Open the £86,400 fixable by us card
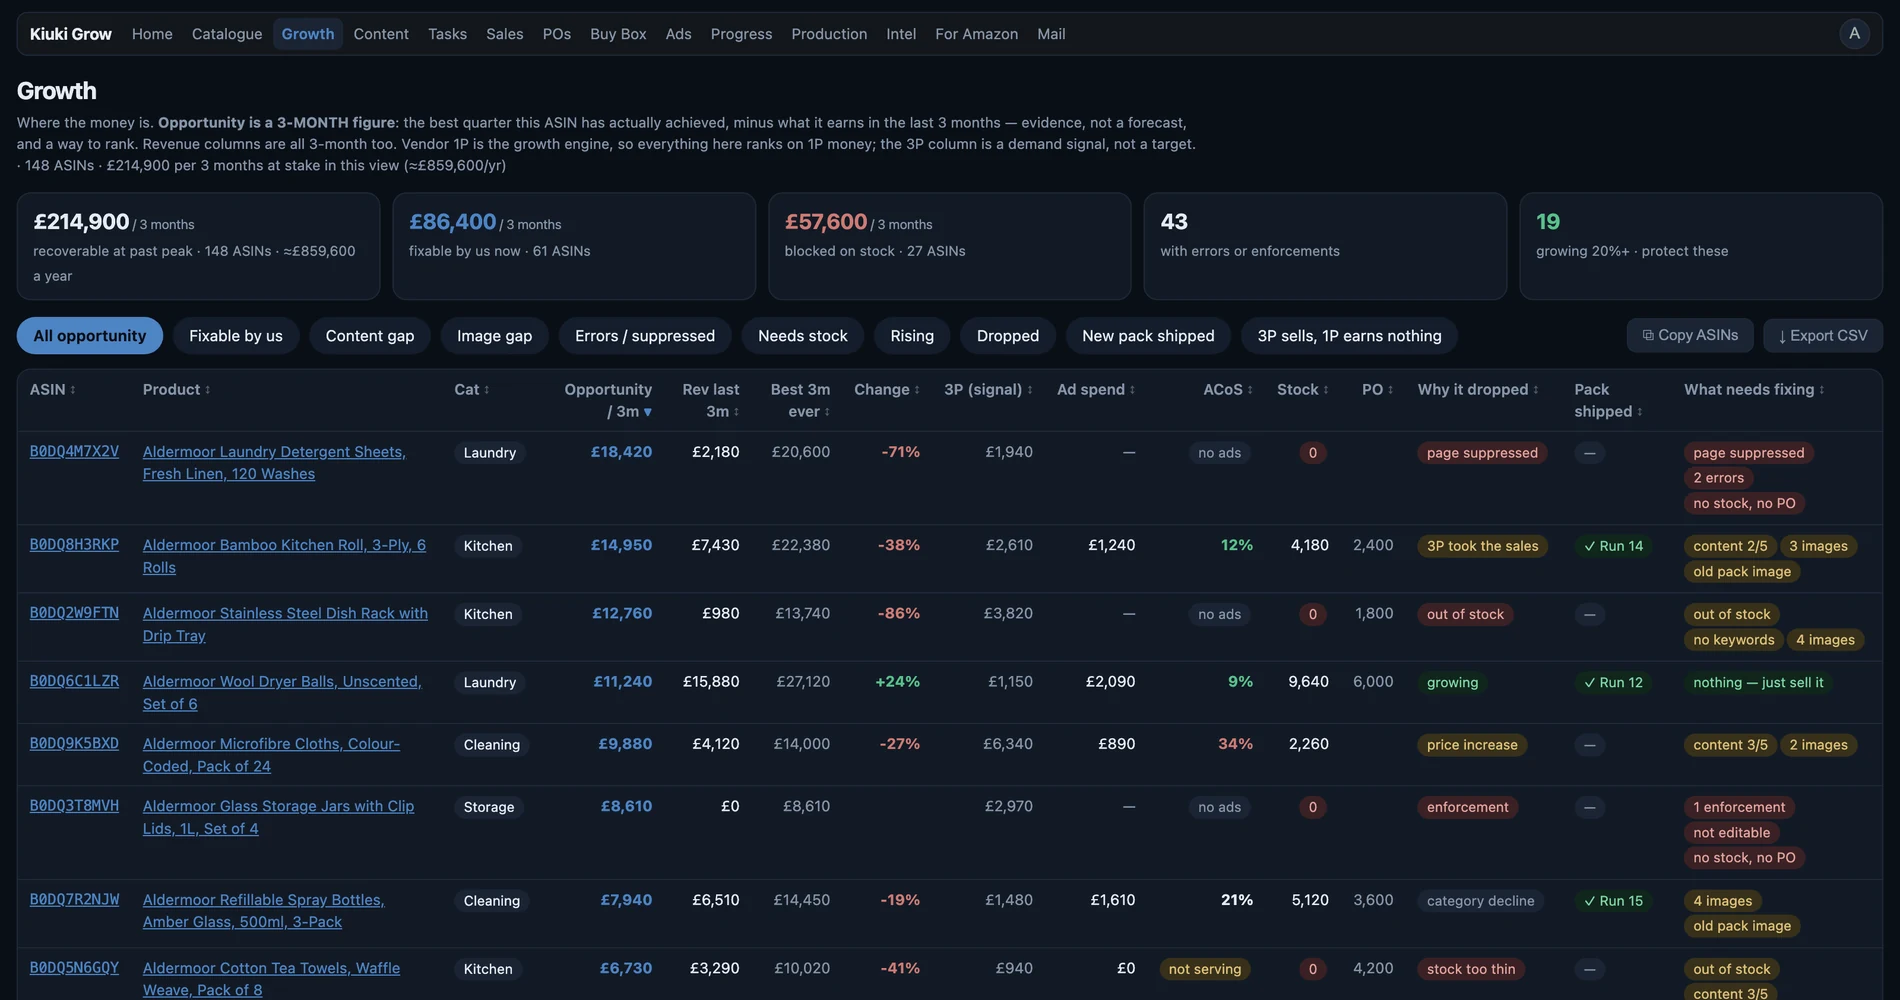This screenshot has width=1900, height=1000. click(574, 246)
